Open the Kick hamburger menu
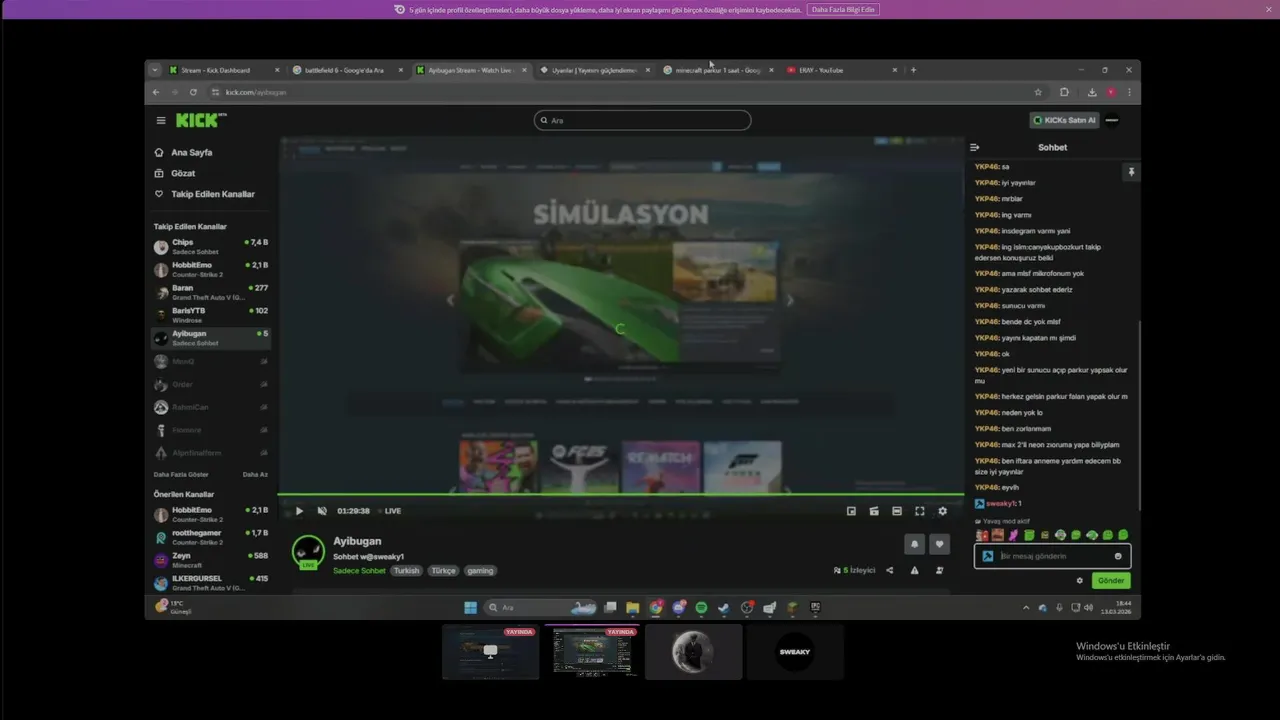 pos(161,120)
